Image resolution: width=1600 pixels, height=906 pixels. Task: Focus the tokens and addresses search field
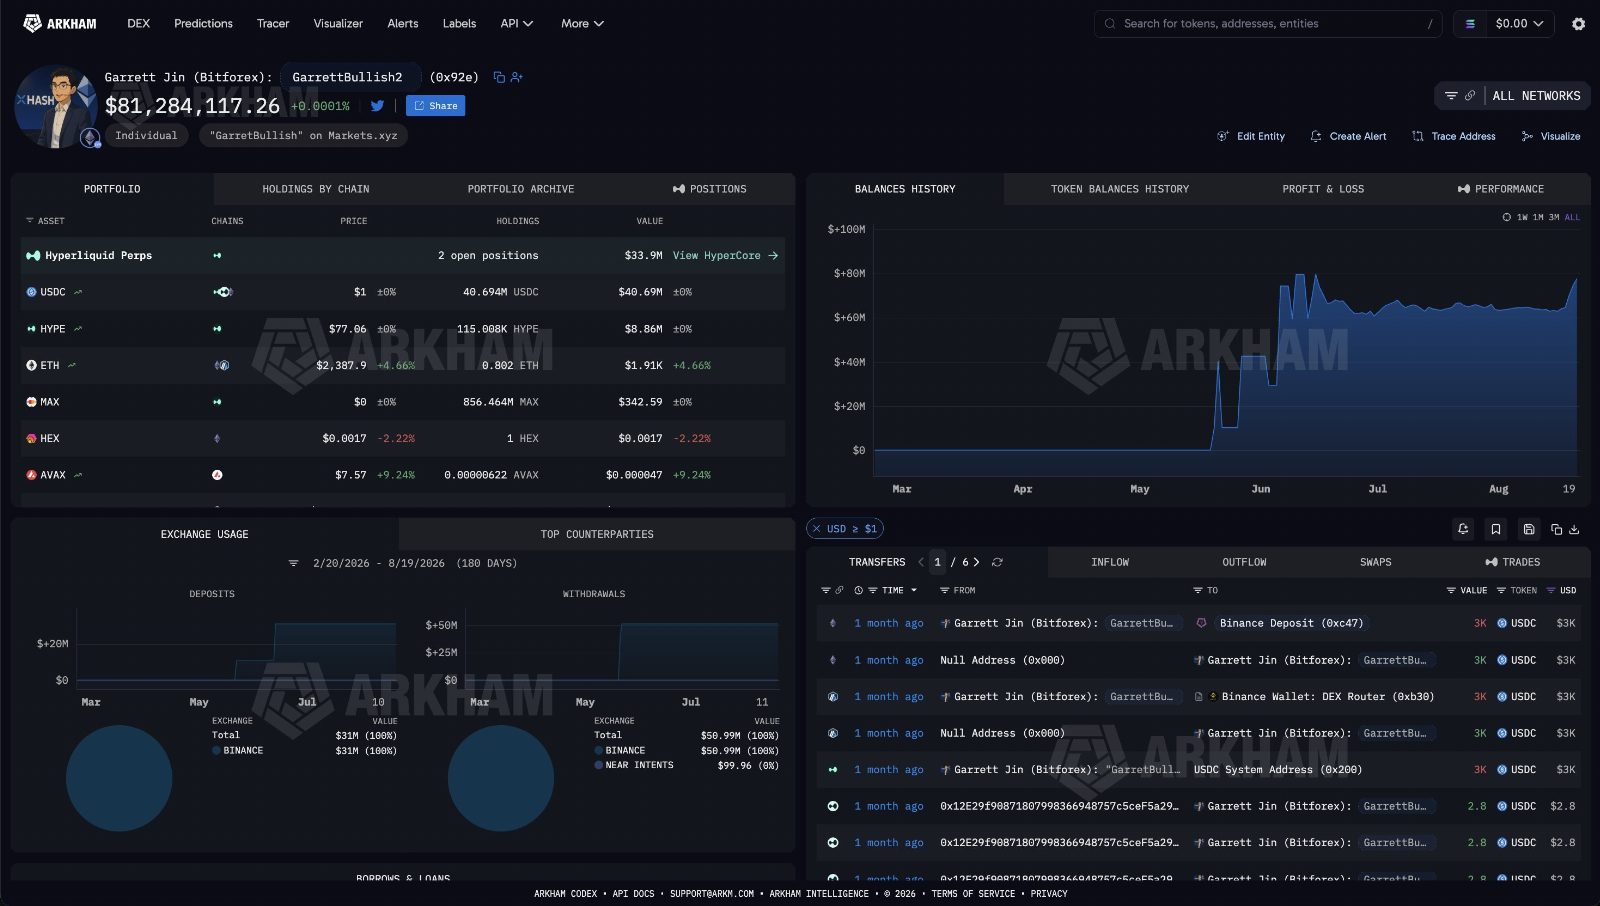click(x=1268, y=24)
